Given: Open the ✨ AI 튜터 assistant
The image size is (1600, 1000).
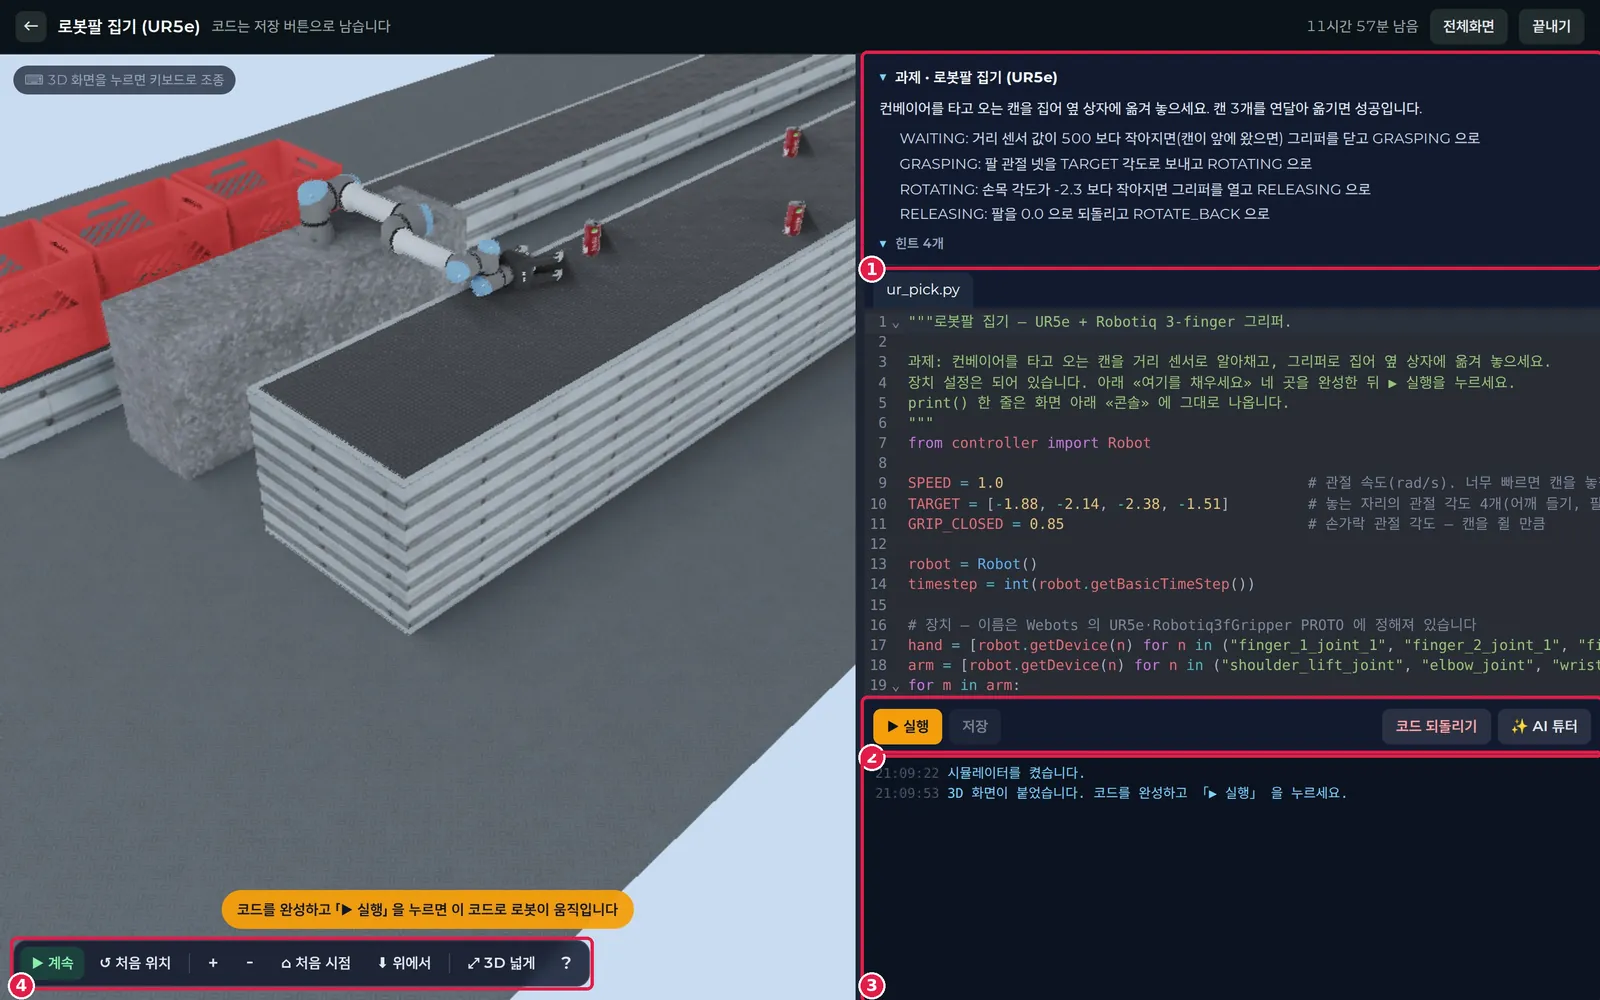Looking at the screenshot, I should [1544, 726].
